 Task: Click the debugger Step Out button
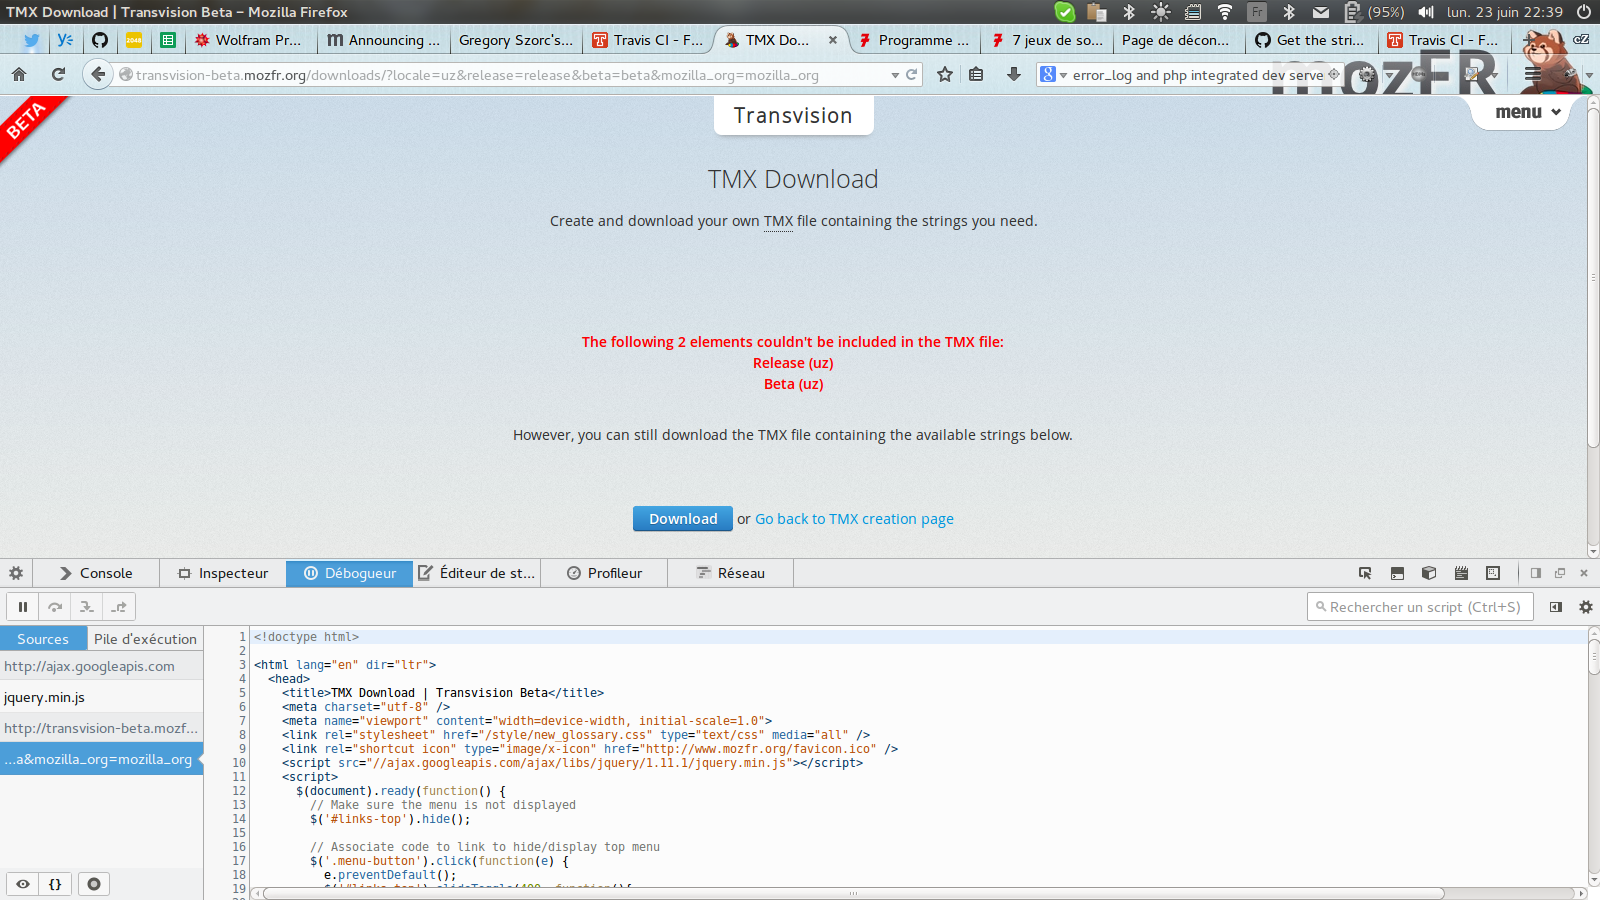click(119, 607)
